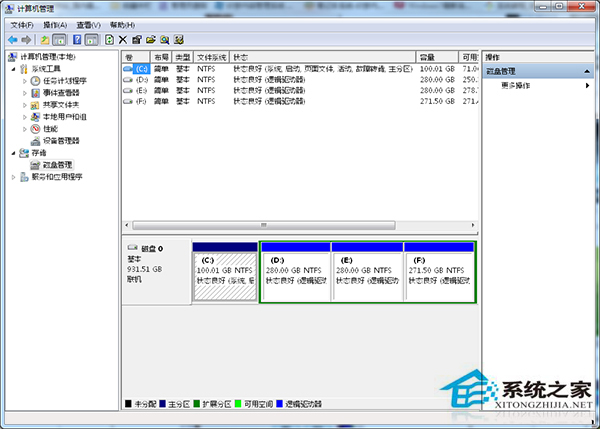This screenshot has height=429, width=600.
Task: Expand the 共享文件夹 node arrow
Action: tap(24, 105)
